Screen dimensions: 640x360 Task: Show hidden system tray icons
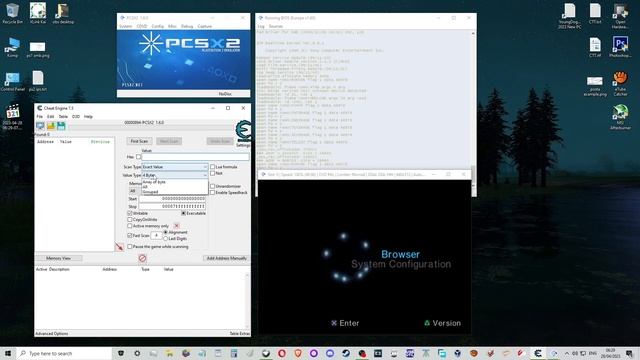click(567, 353)
